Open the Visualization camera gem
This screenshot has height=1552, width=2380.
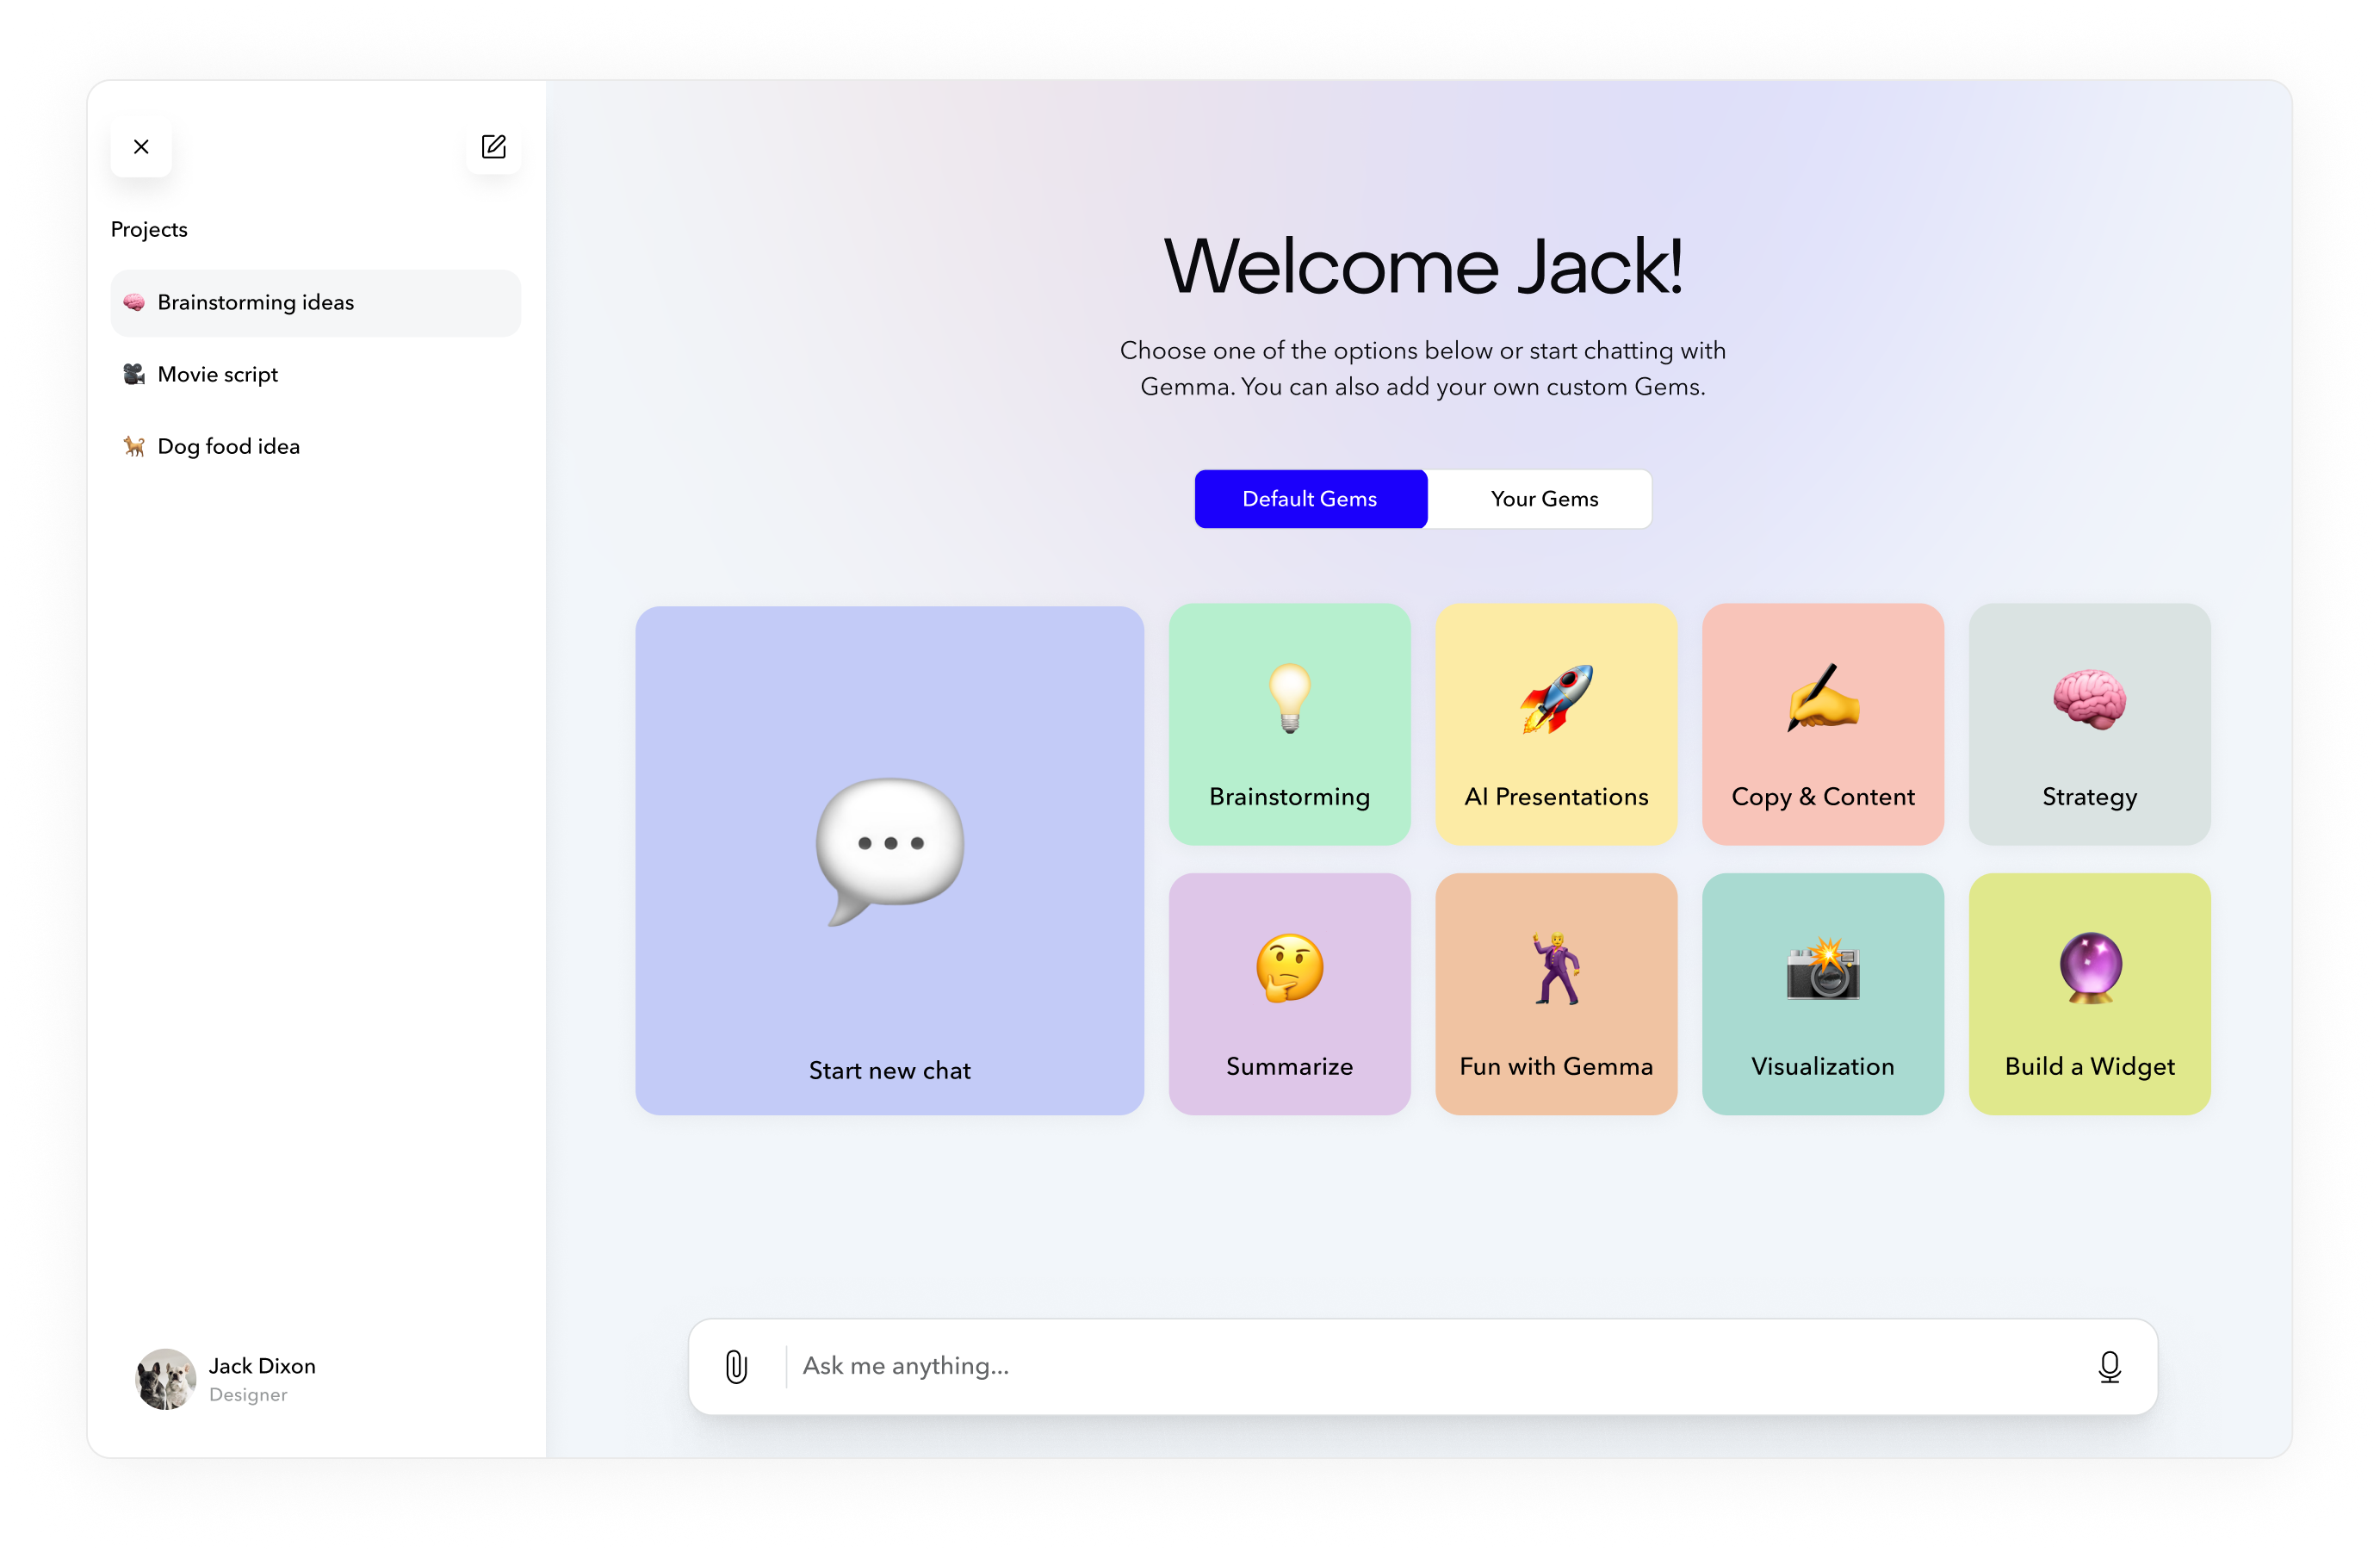[x=1822, y=993]
